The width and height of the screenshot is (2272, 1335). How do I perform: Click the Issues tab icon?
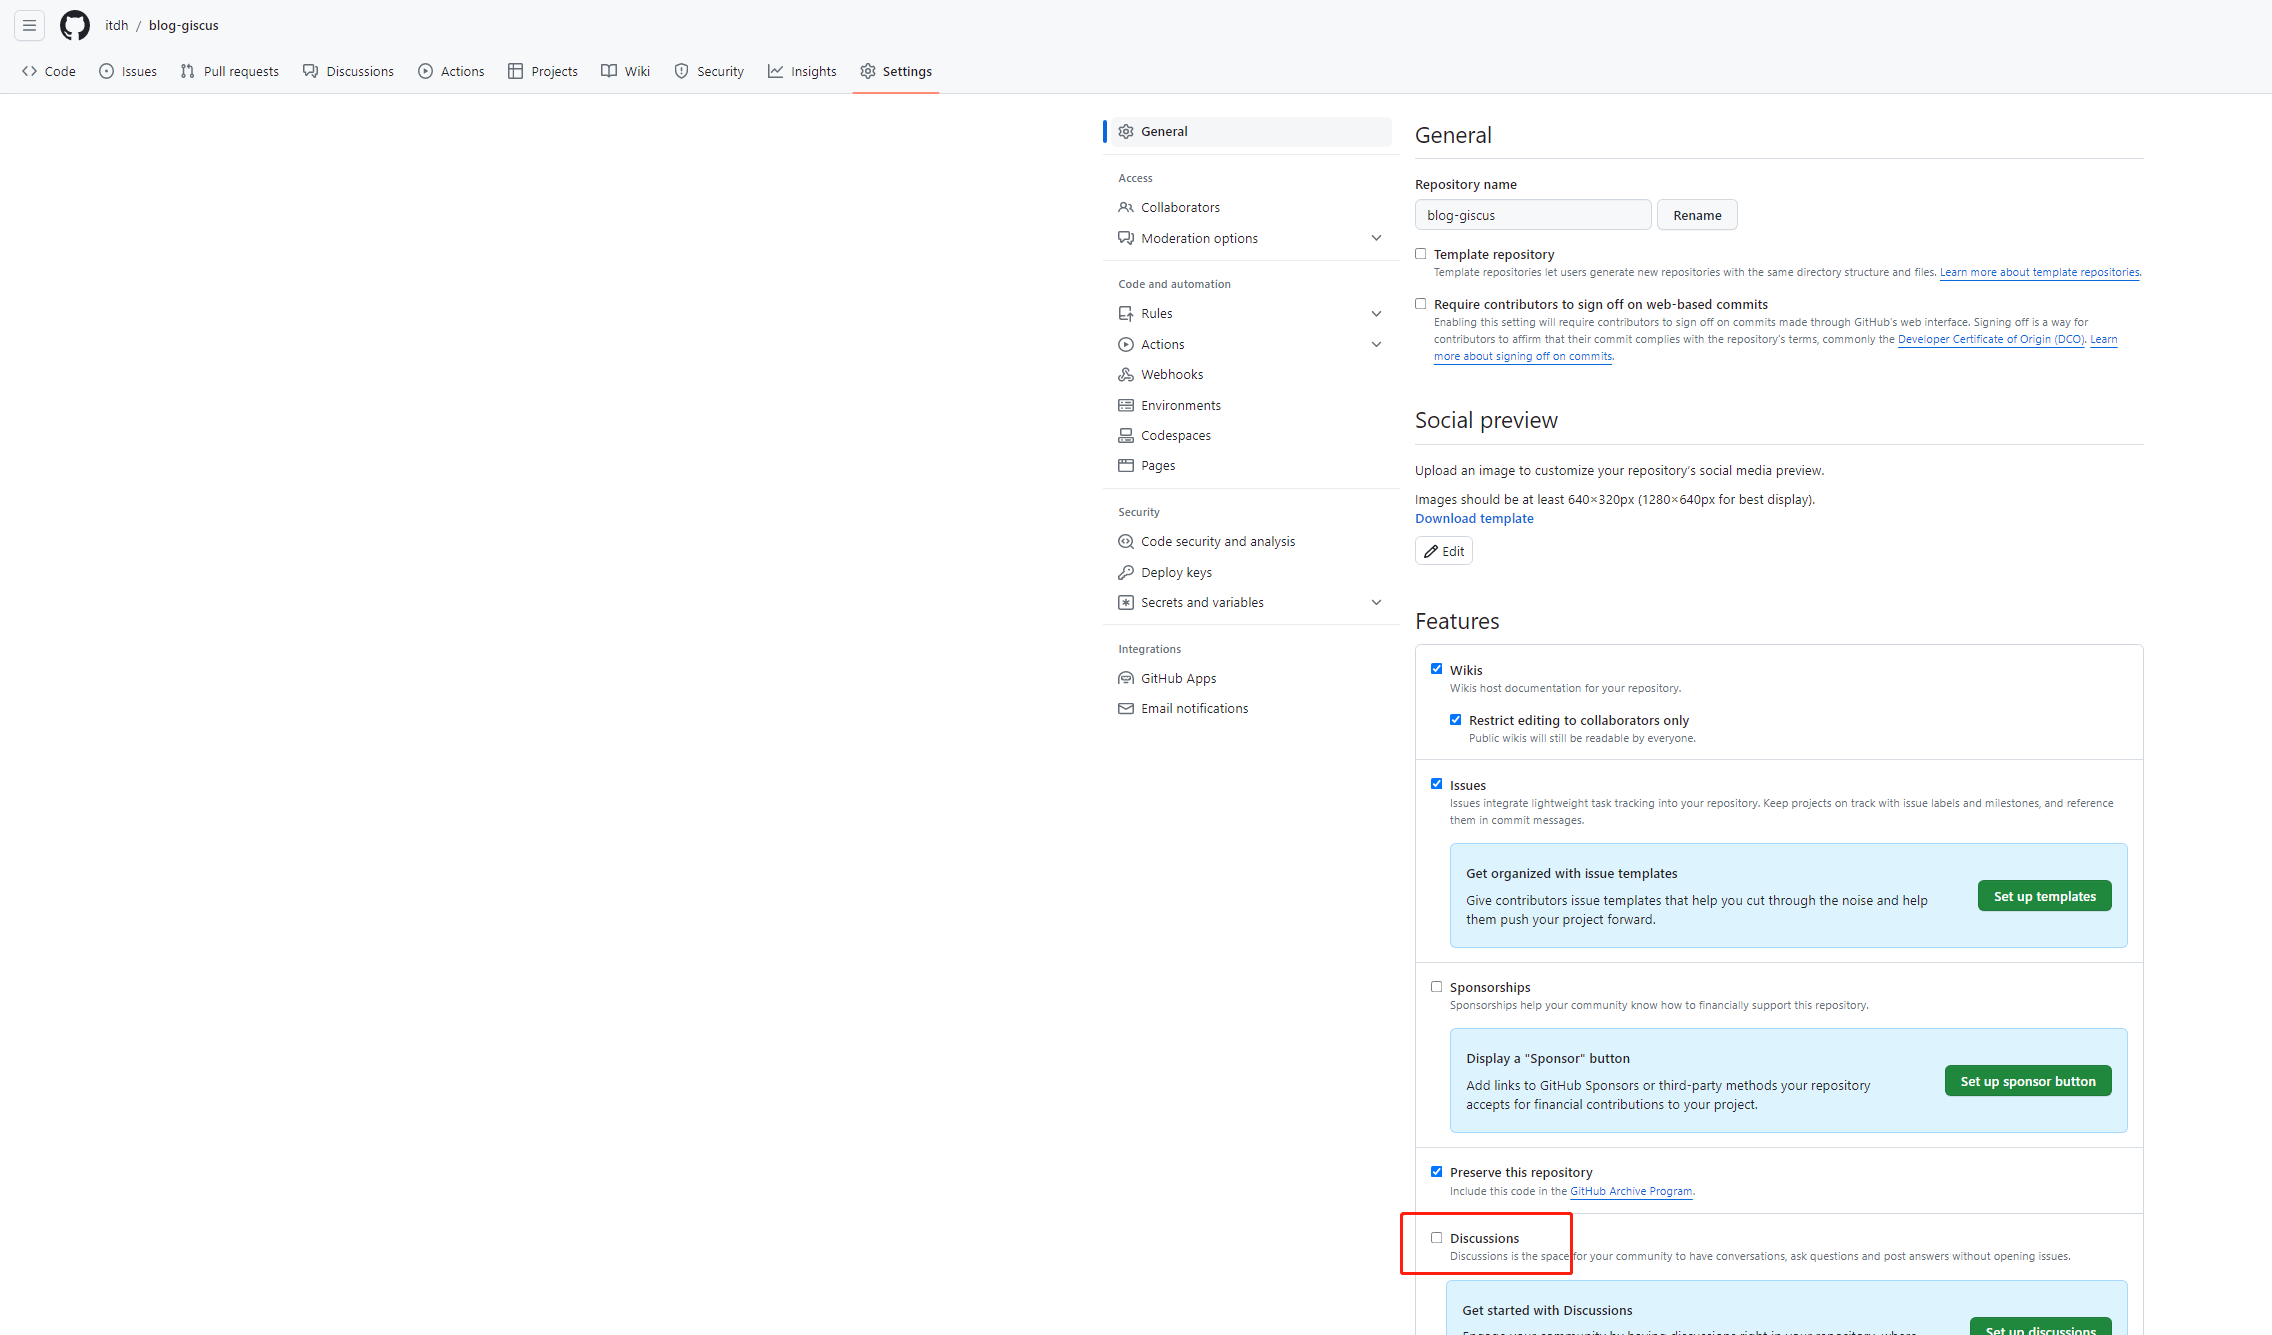tap(107, 71)
